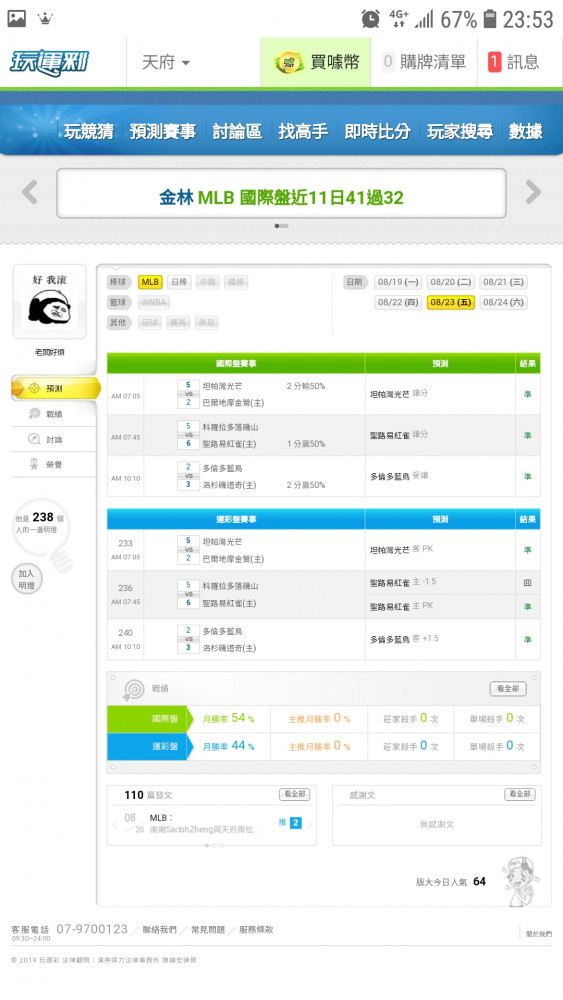Open the 金林 MLB 國際盤 banner headline
The image size is (563, 1000).
[x=281, y=197]
